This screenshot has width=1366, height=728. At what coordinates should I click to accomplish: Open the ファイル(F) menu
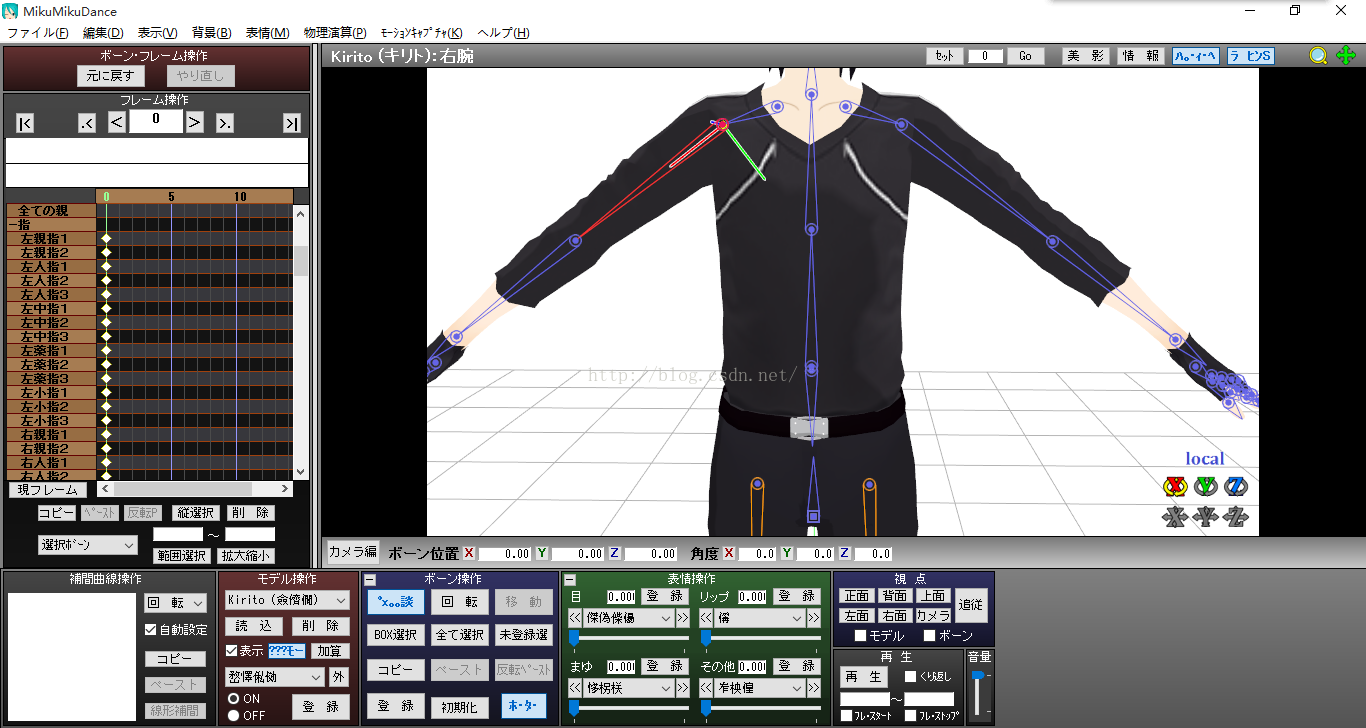click(37, 33)
